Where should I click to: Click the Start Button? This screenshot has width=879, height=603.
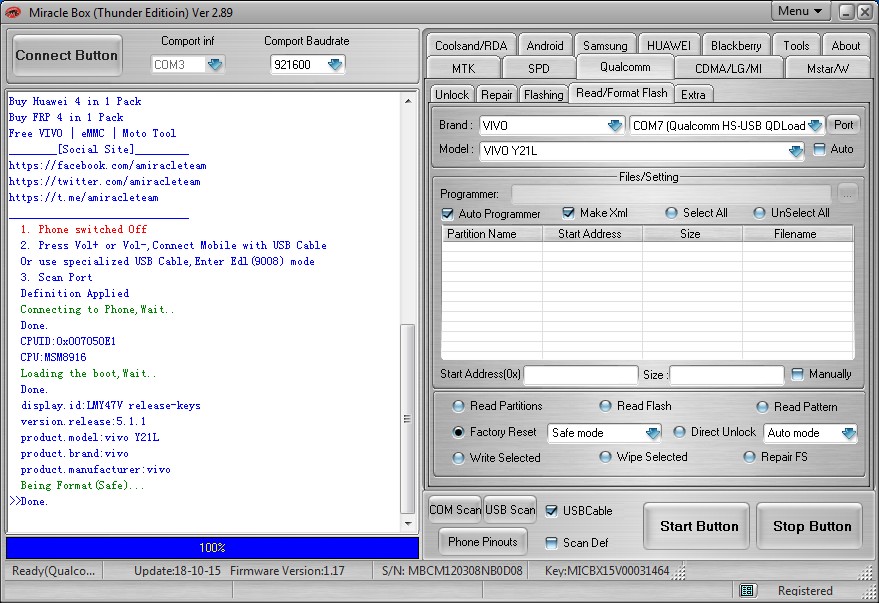click(698, 526)
